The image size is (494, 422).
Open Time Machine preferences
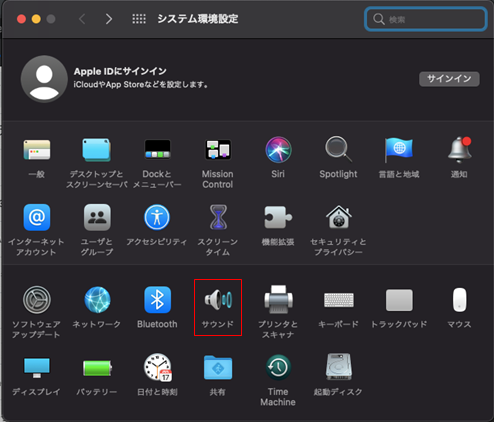point(278,367)
